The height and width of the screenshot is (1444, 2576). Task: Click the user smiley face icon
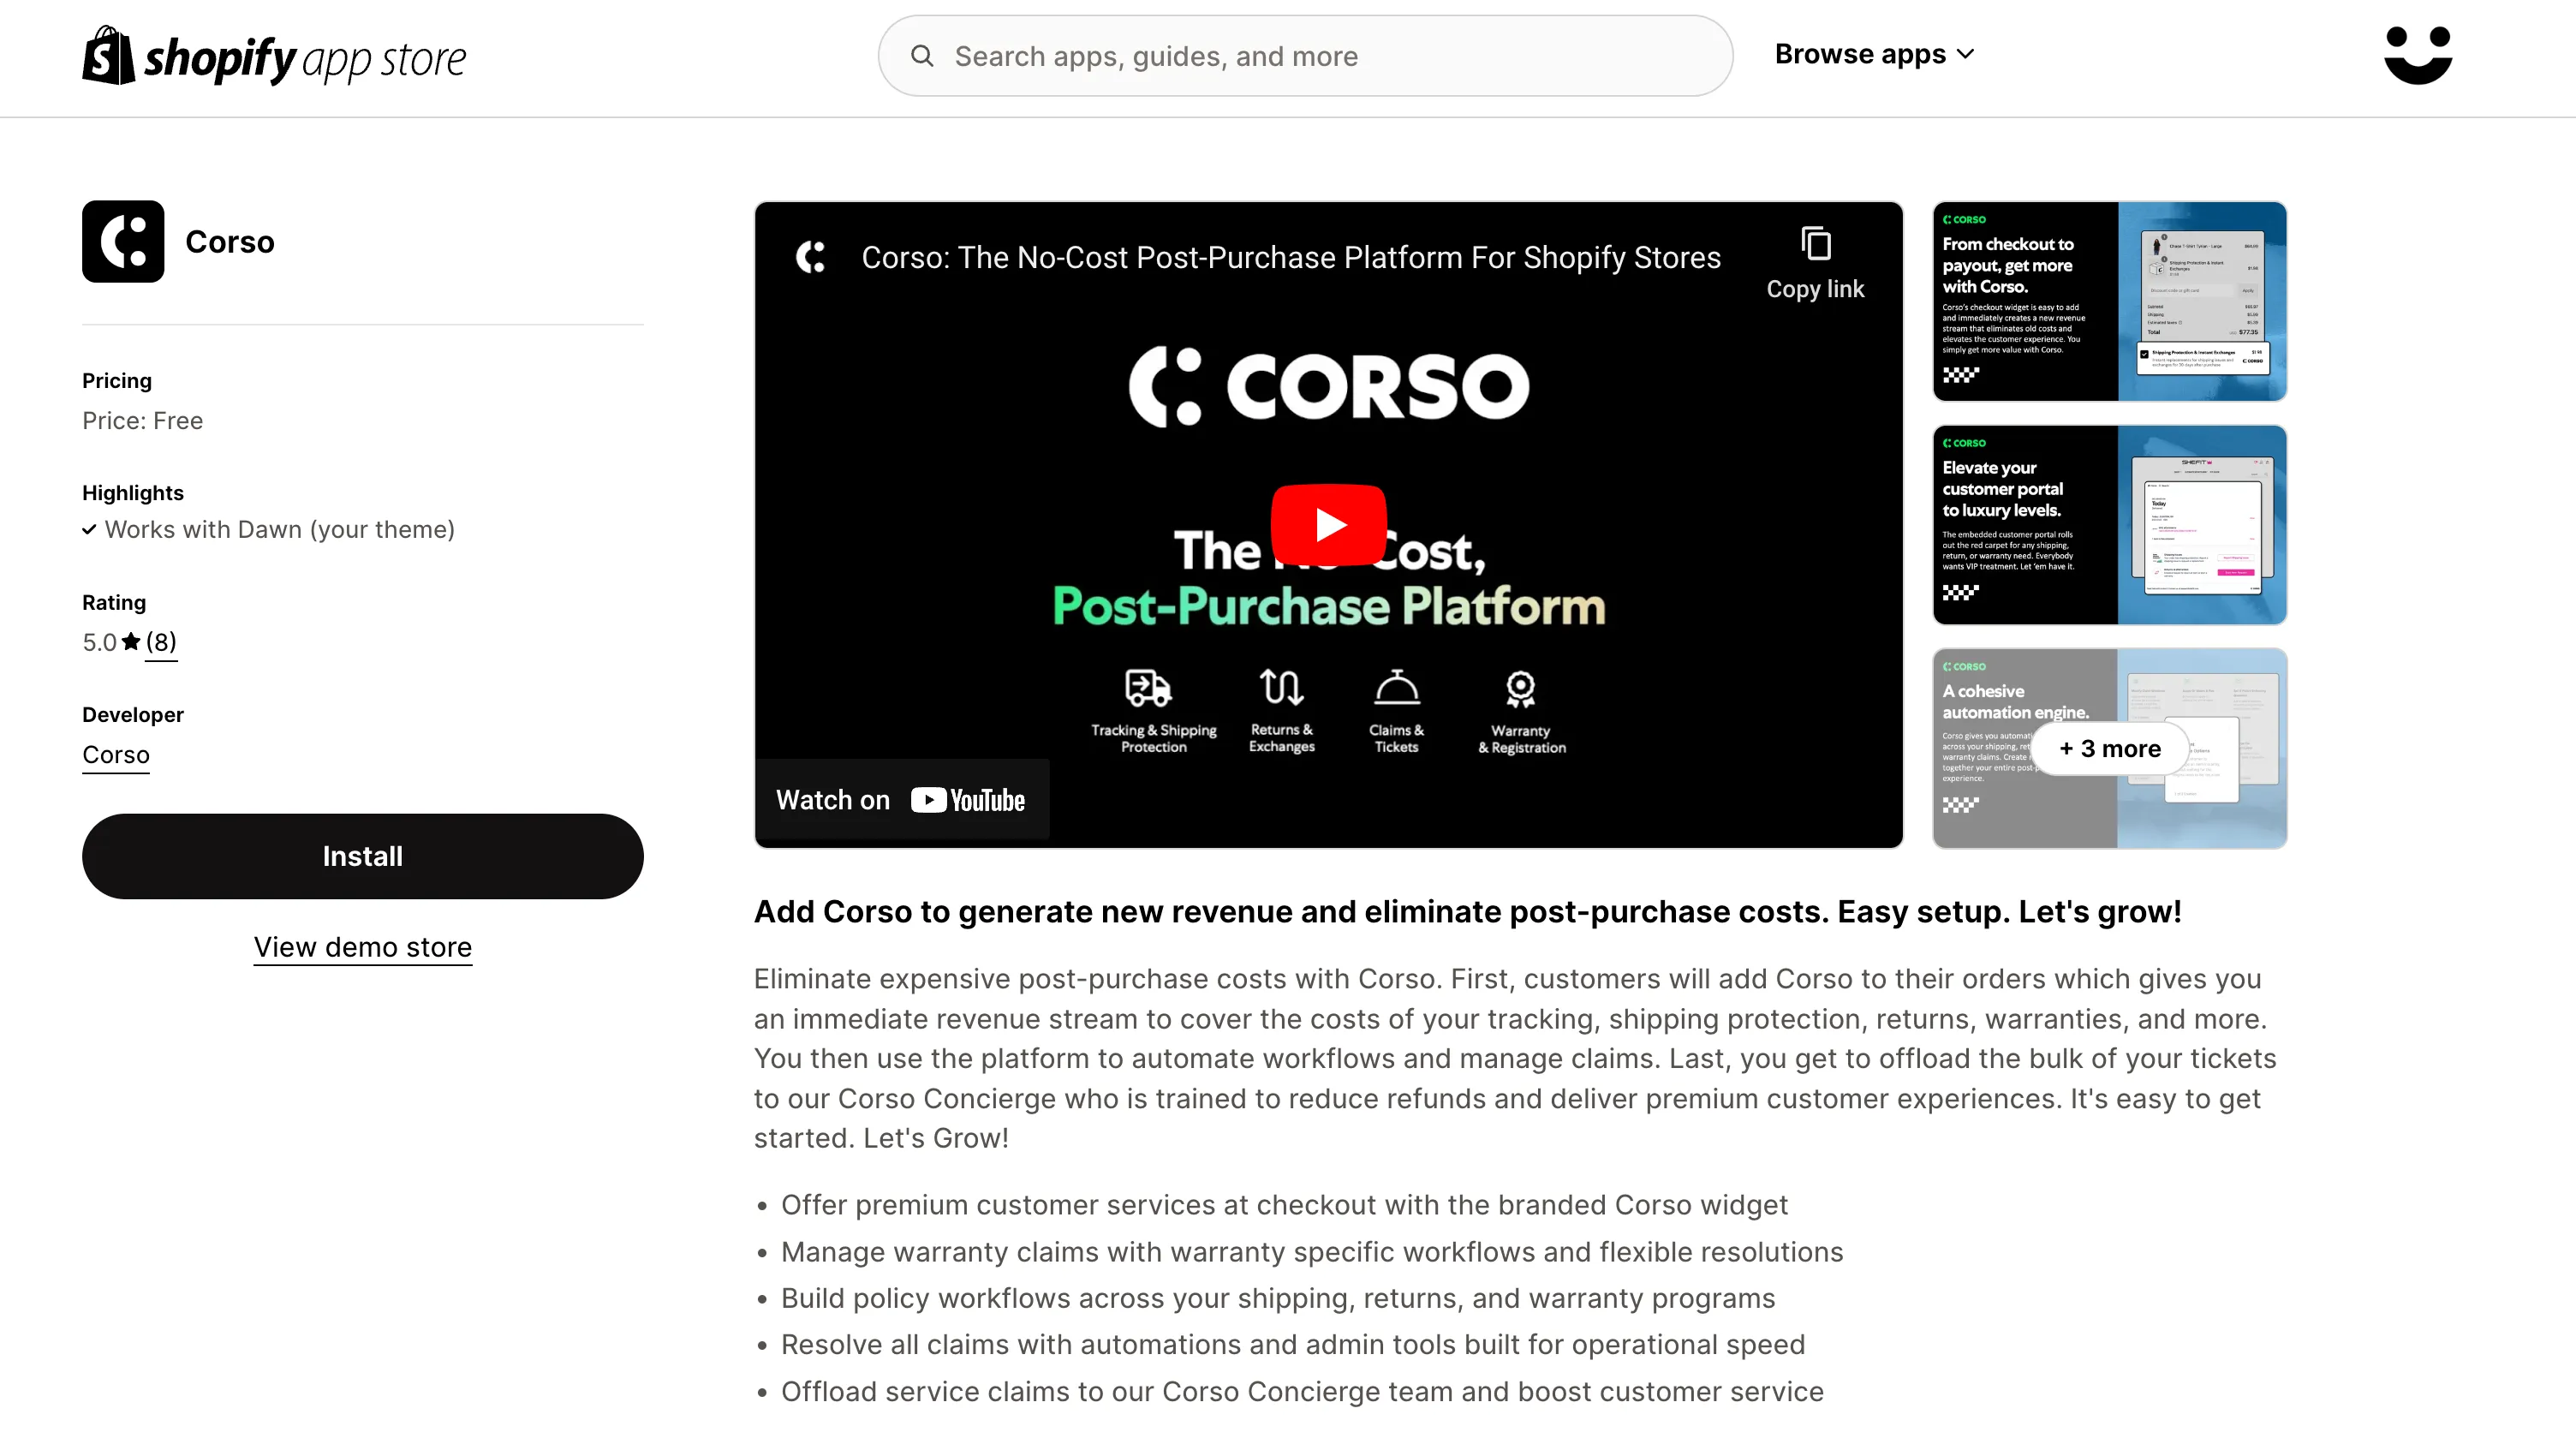pos(2417,55)
